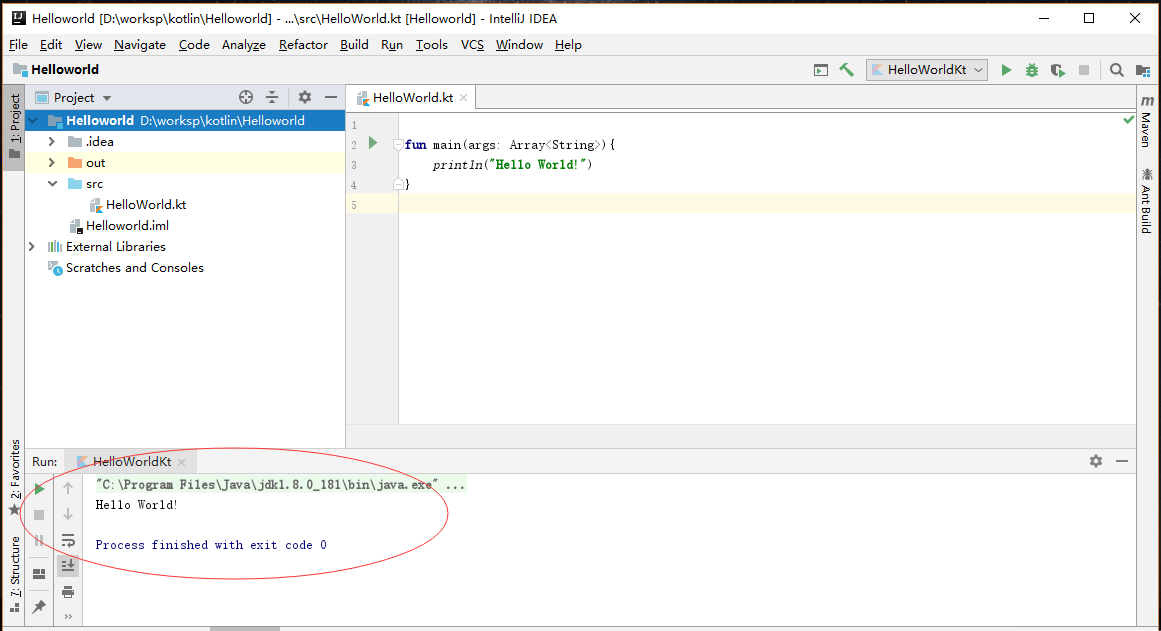Toggle soft-wrap in Run console

pos(68,541)
